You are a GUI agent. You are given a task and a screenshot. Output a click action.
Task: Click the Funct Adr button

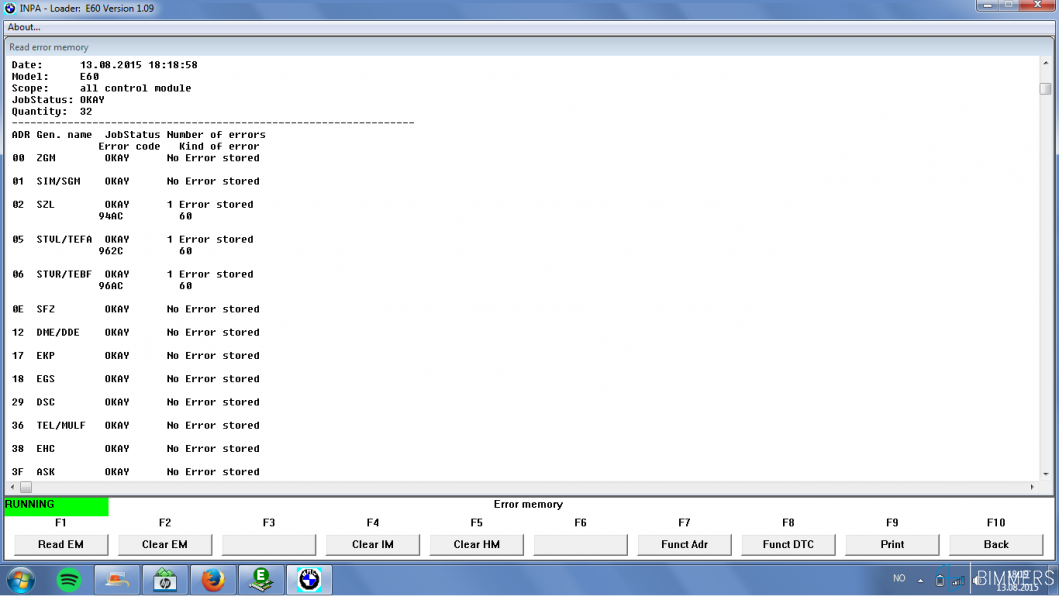(684, 544)
